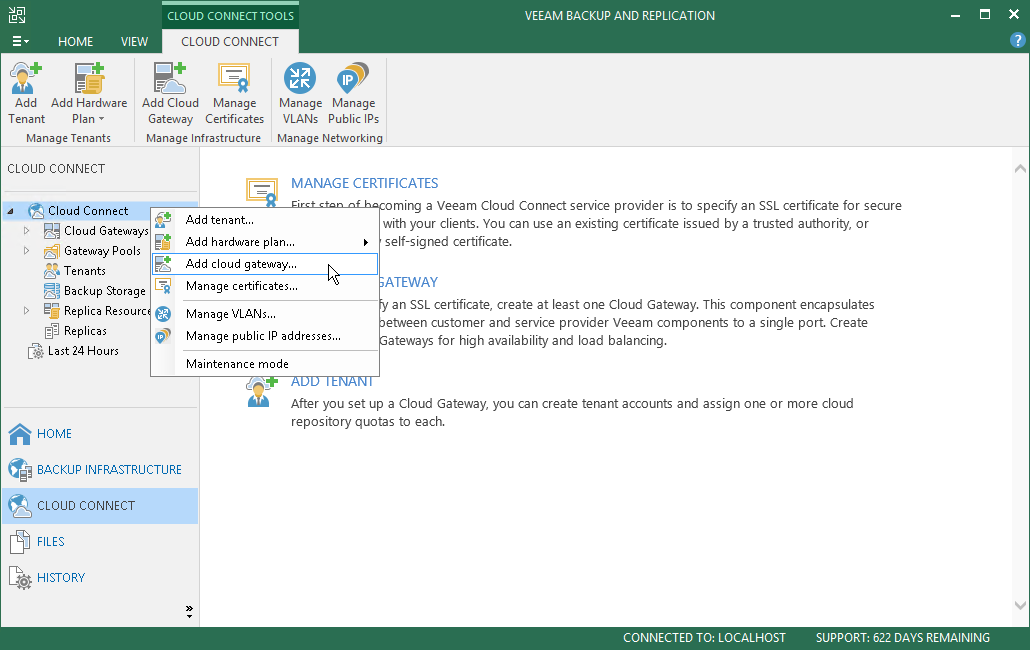
Task: Open Manage Certificates from the ribbon
Action: point(235,79)
